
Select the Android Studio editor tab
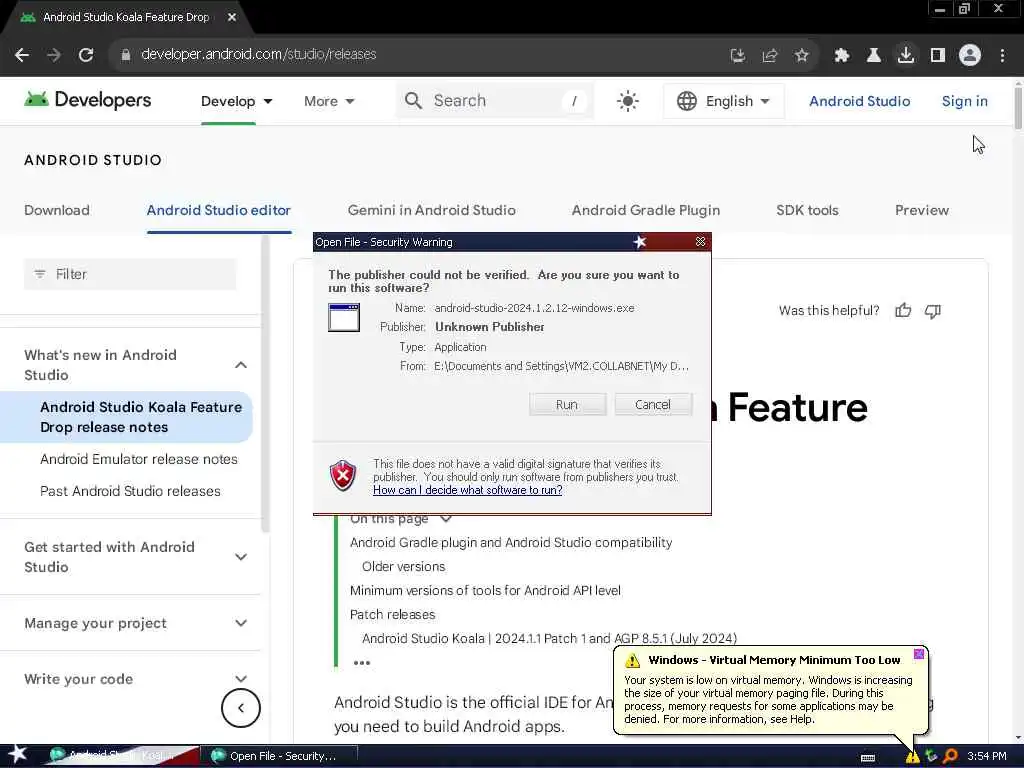pos(219,210)
